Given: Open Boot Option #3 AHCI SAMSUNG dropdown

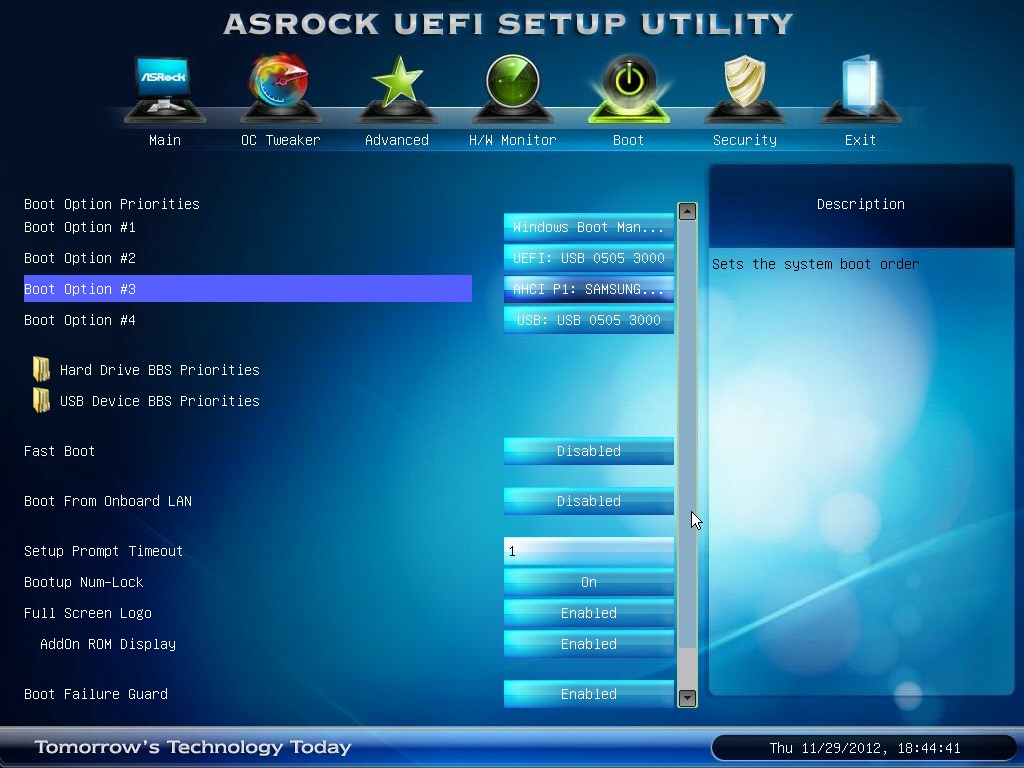Looking at the screenshot, I should click(588, 289).
